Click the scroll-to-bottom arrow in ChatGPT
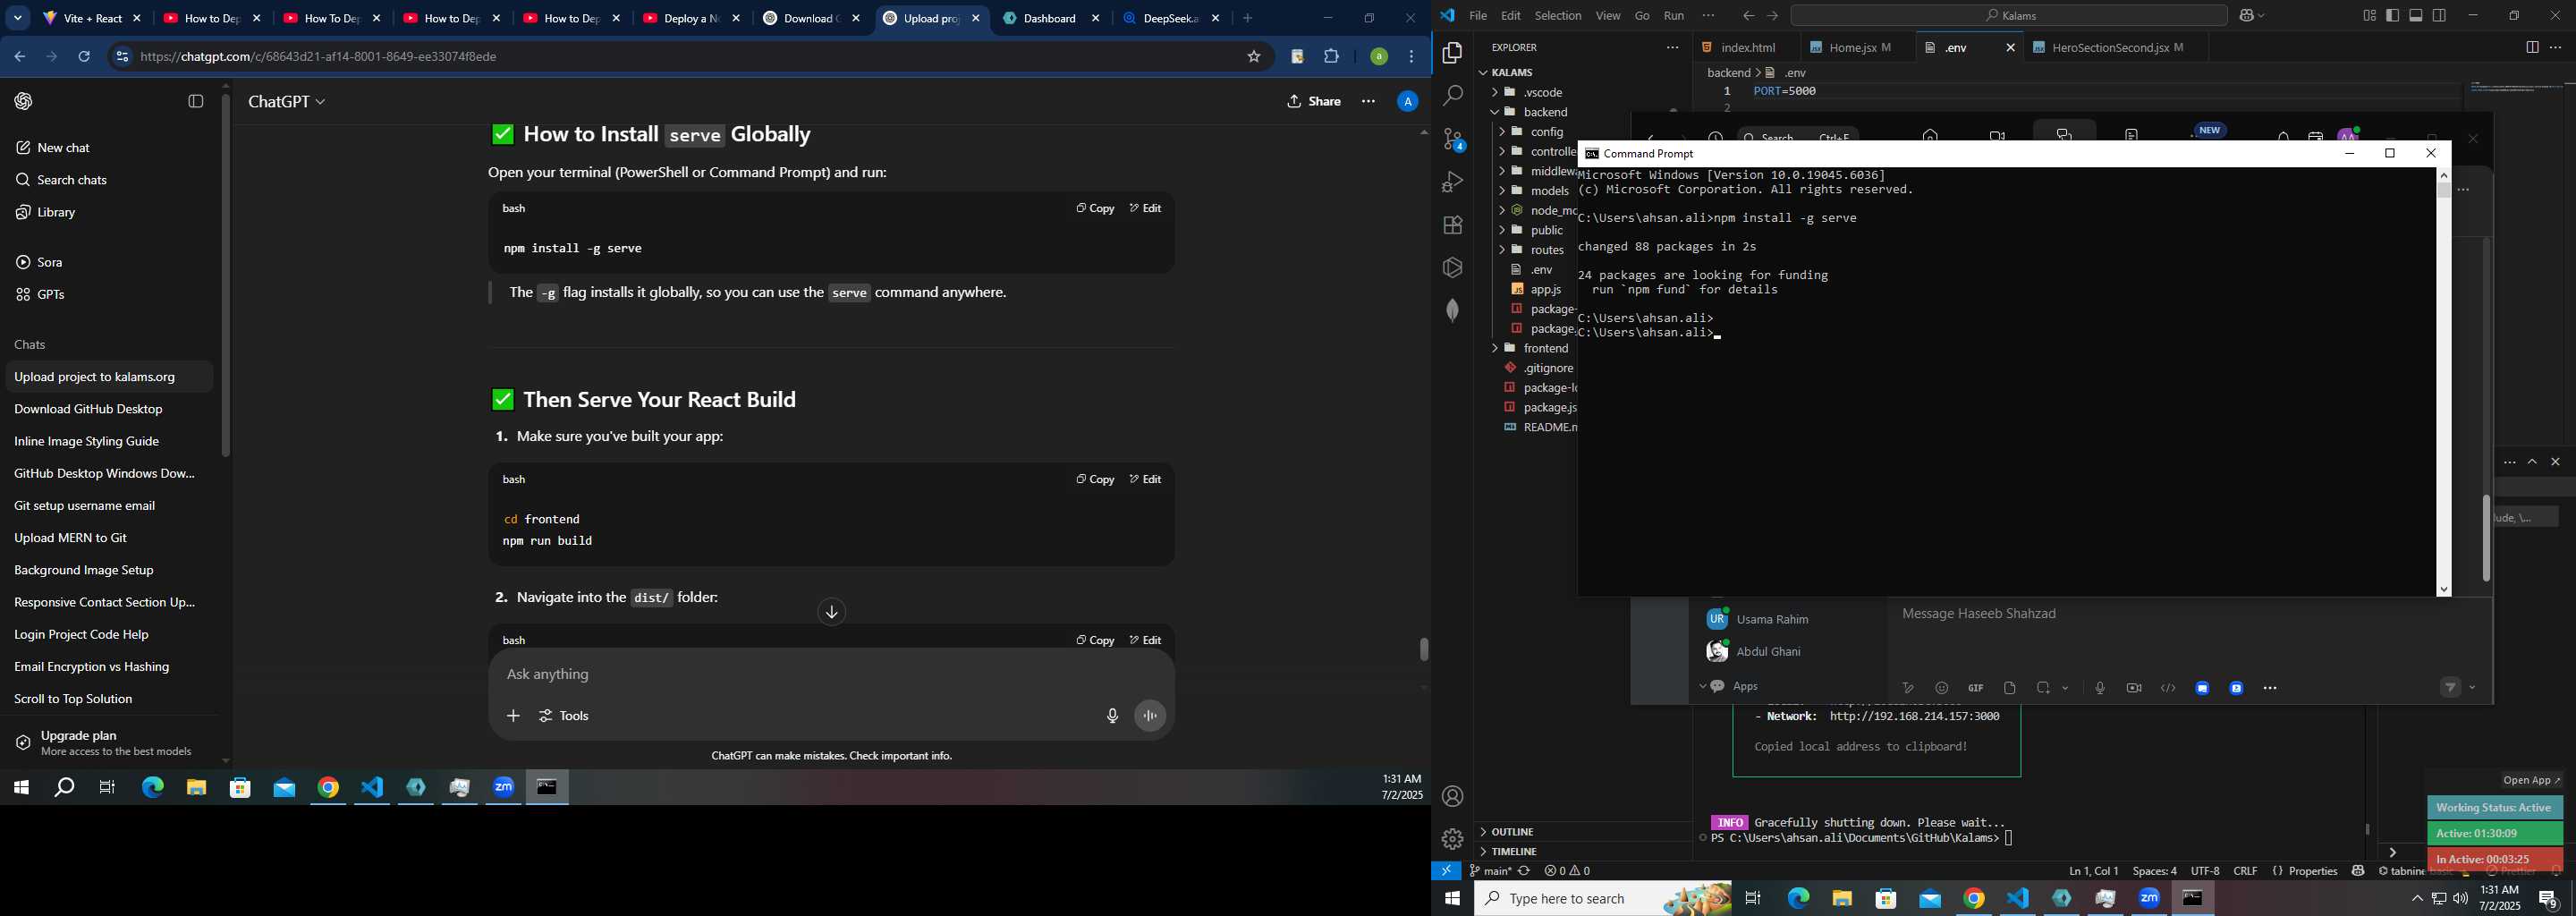2576x916 pixels. [x=831, y=612]
